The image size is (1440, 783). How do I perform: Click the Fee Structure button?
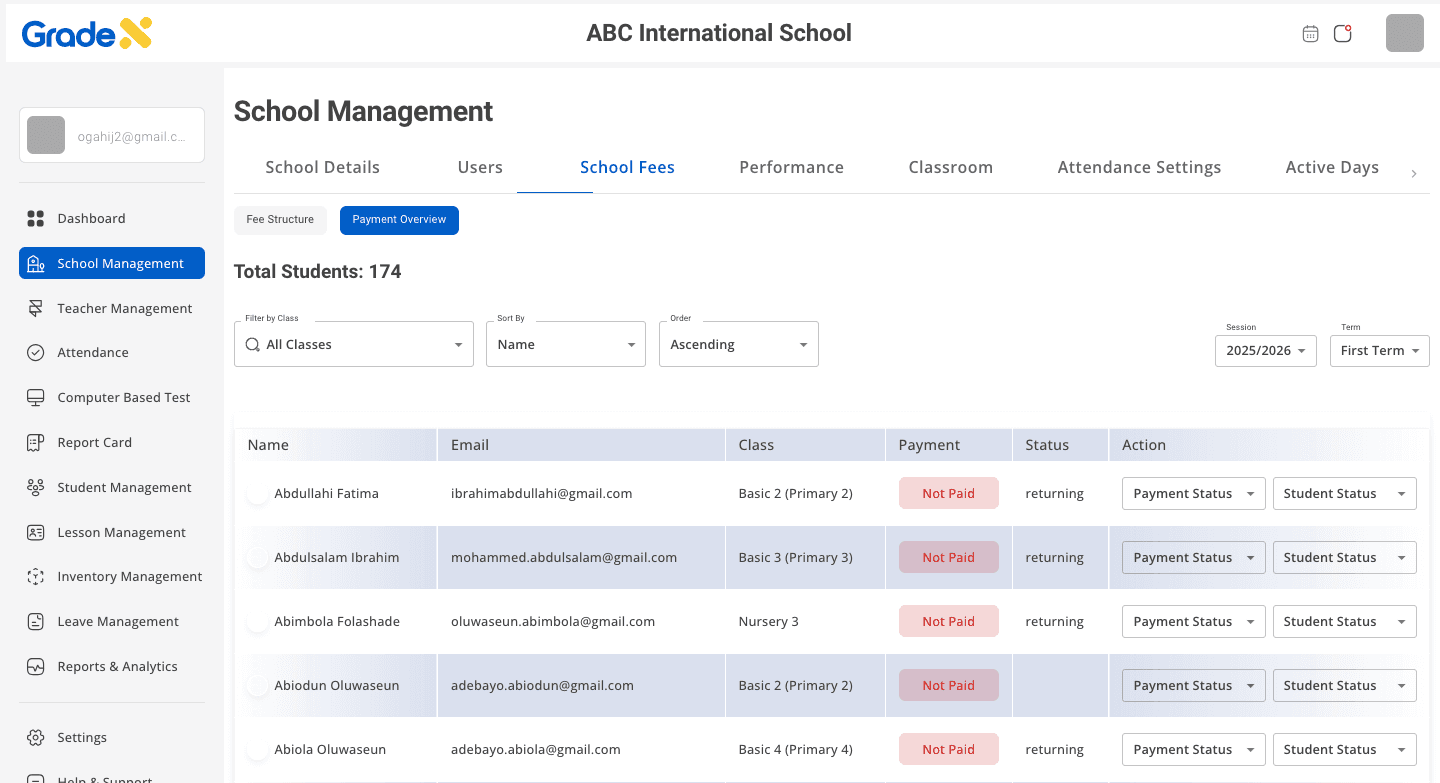280,220
